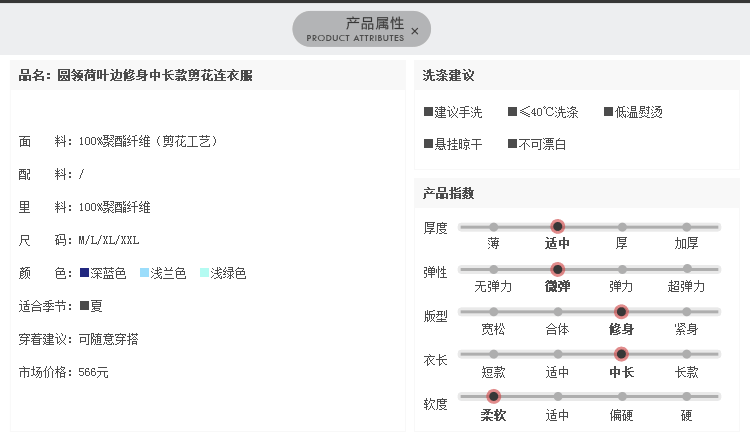Set 软度 slider to 硬 point
The height and width of the screenshot is (441, 750).
tap(686, 397)
